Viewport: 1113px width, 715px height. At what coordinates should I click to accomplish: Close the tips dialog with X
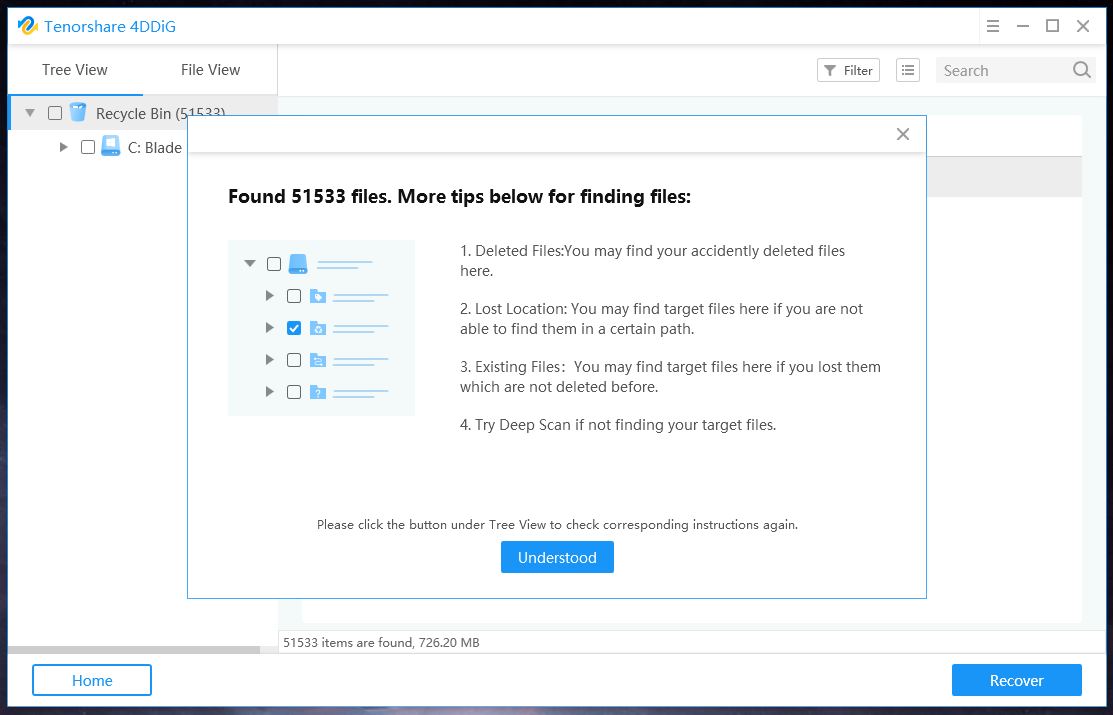tap(903, 134)
